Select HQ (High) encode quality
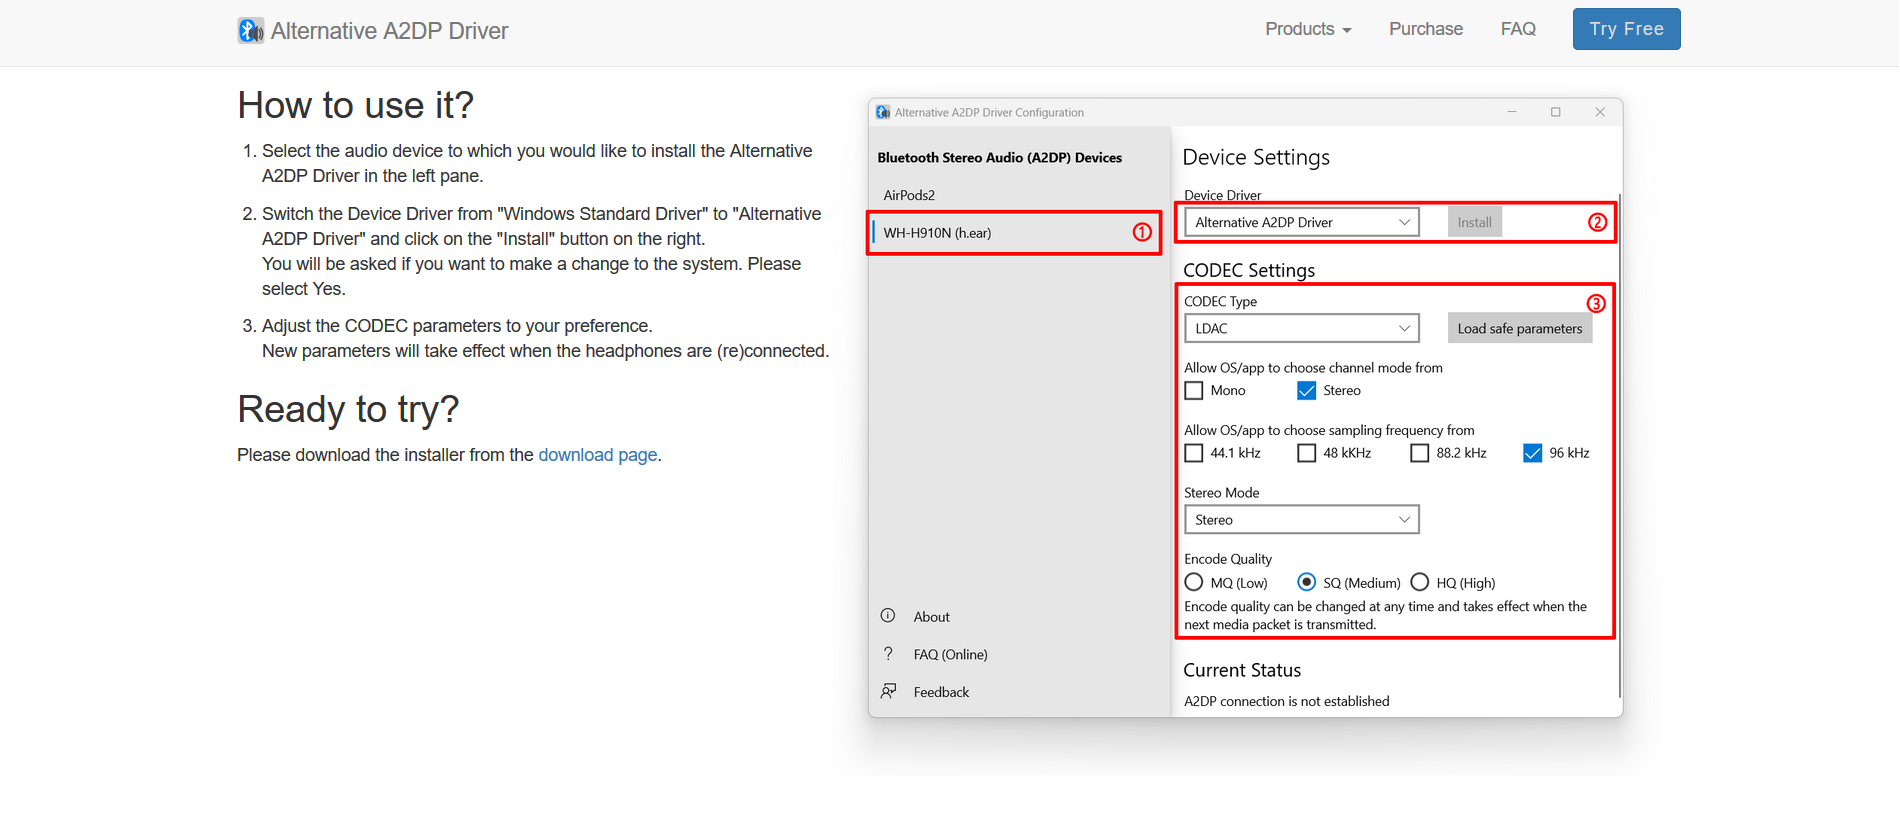The width and height of the screenshot is (1900, 814). 1420,582
